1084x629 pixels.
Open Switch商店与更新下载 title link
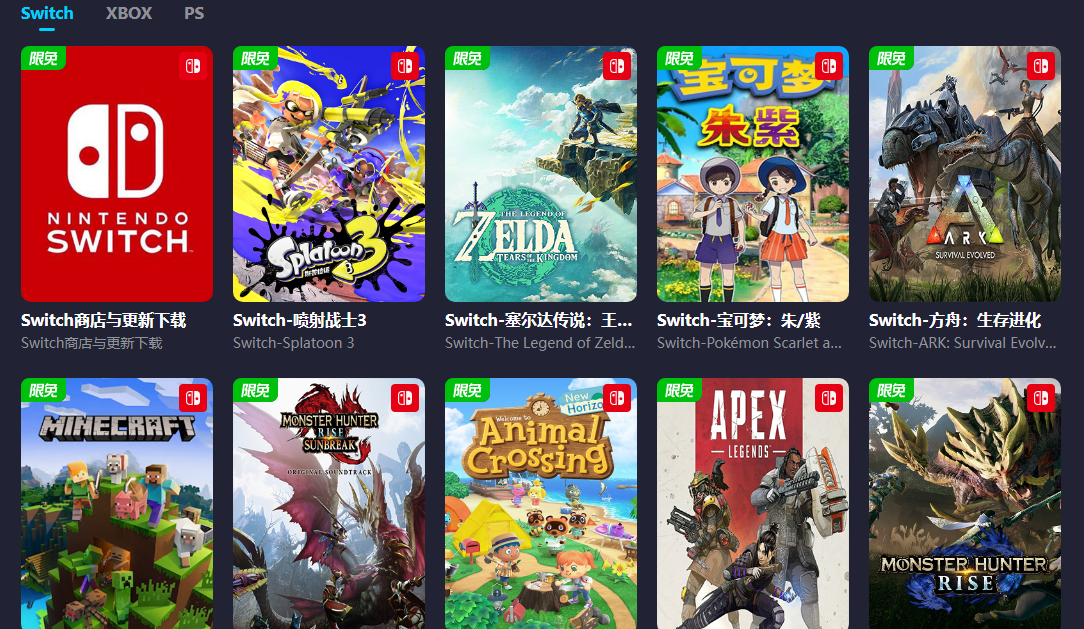(104, 320)
